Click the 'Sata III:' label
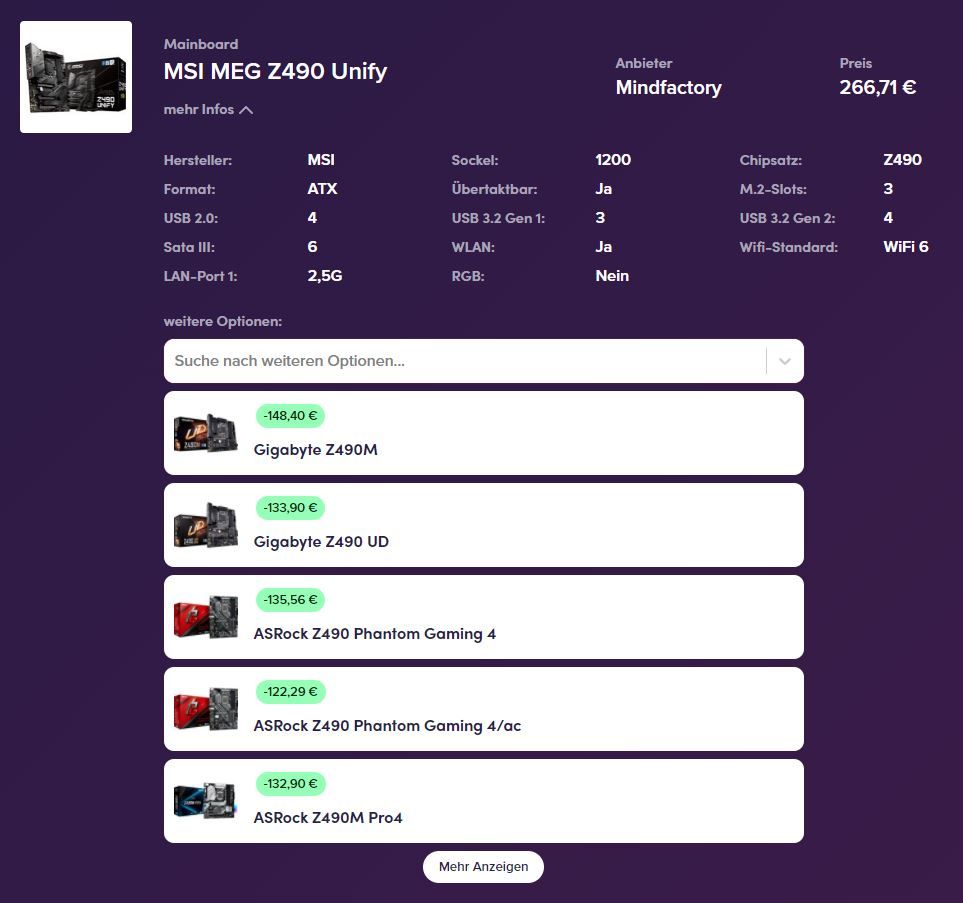Viewport: 963px width, 903px height. tap(189, 247)
